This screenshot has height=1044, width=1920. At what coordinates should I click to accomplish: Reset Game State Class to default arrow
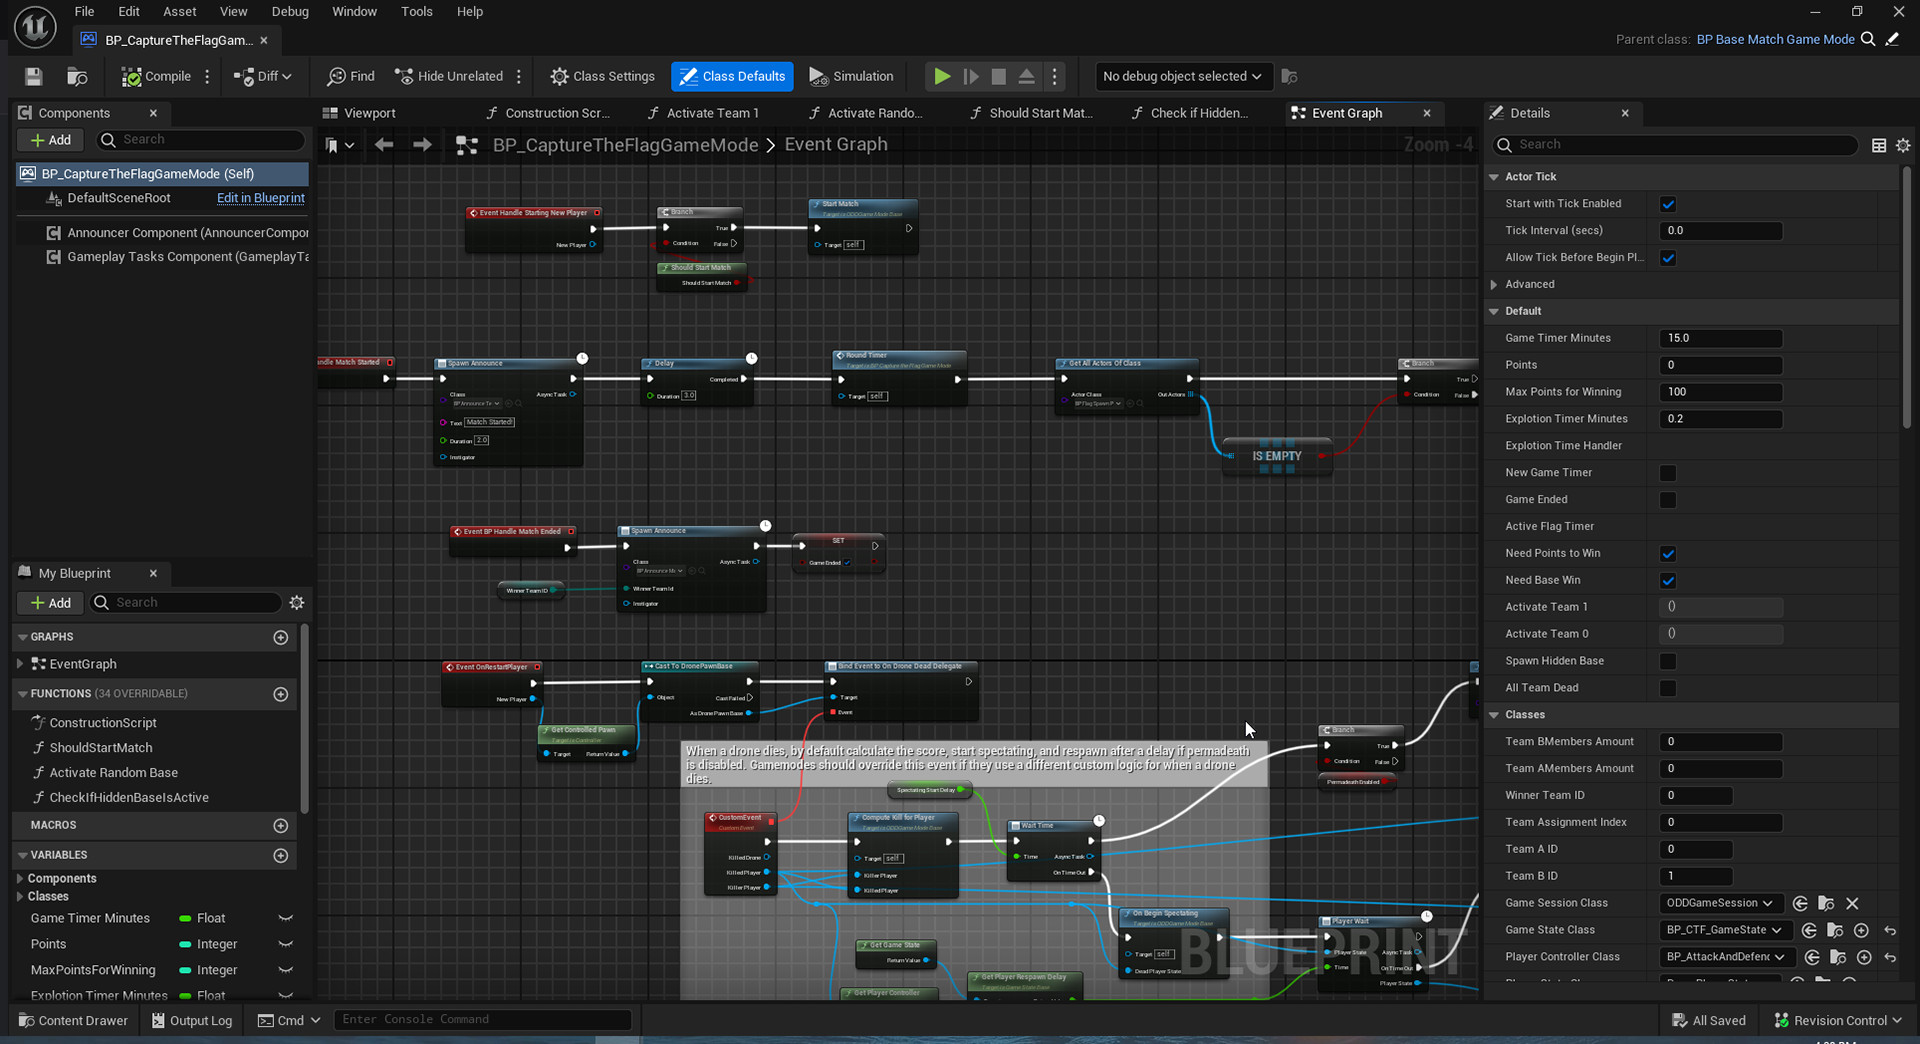point(1890,930)
